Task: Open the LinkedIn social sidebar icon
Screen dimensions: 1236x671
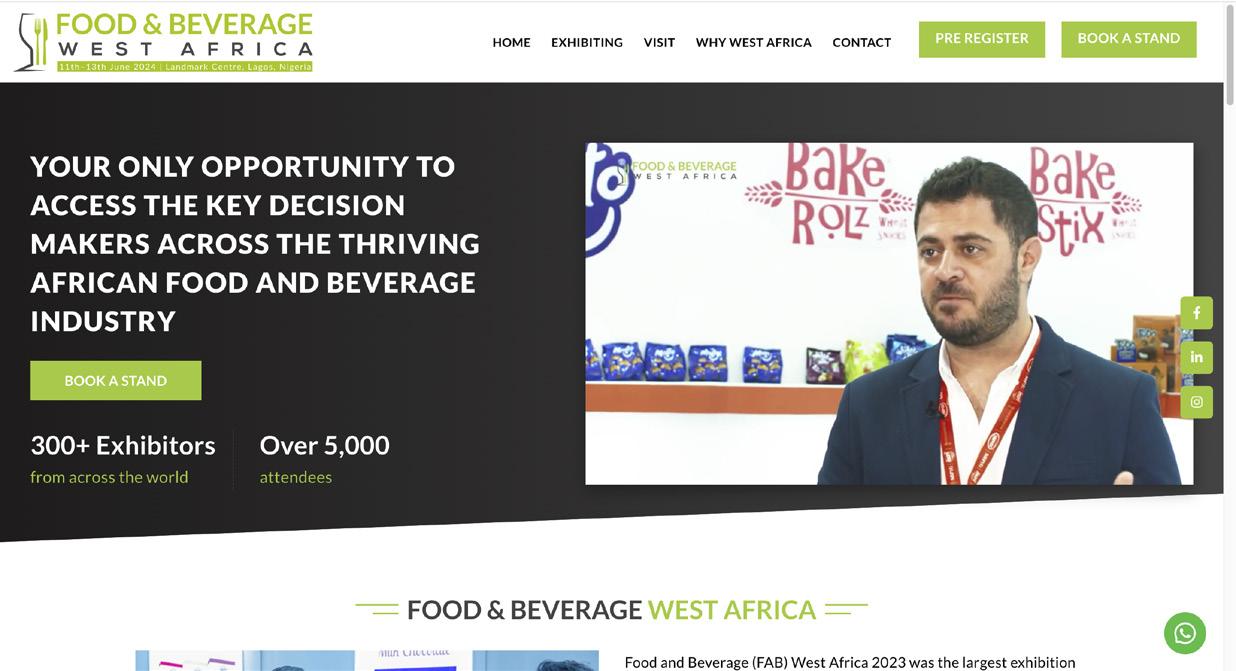Action: pos(1196,357)
